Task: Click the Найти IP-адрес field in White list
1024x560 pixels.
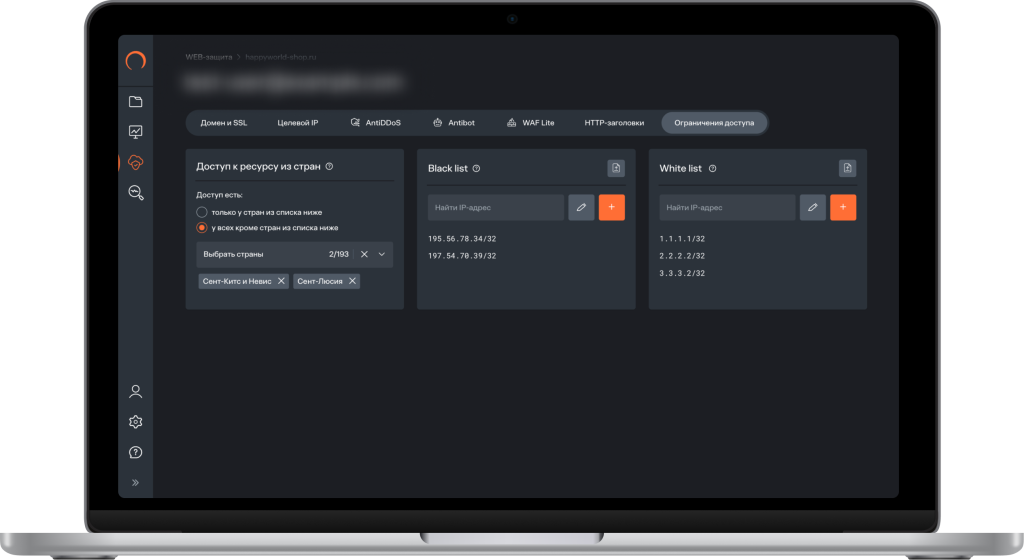Action: [727, 208]
